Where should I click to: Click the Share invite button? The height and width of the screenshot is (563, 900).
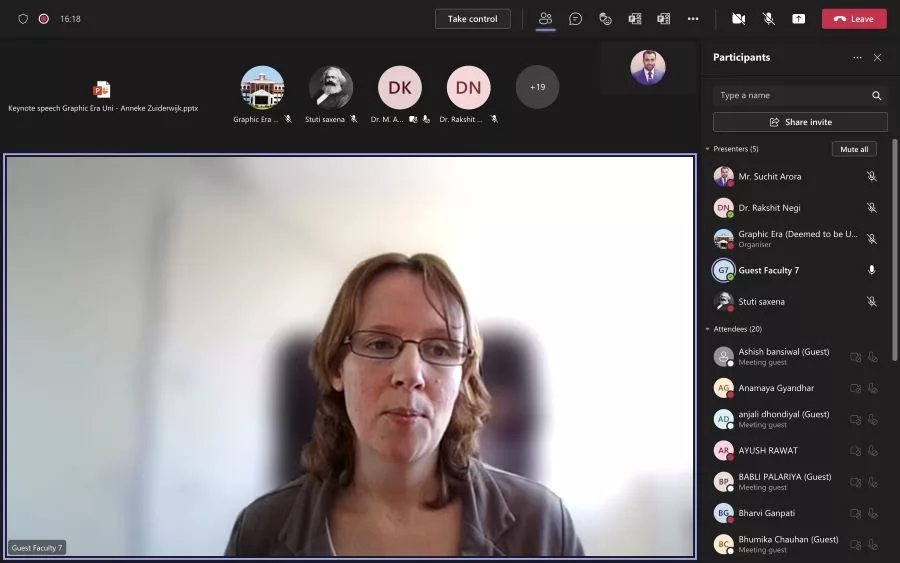point(800,122)
